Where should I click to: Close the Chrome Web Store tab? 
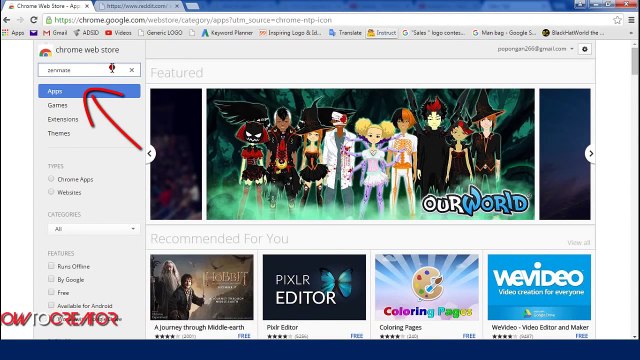(87, 6)
